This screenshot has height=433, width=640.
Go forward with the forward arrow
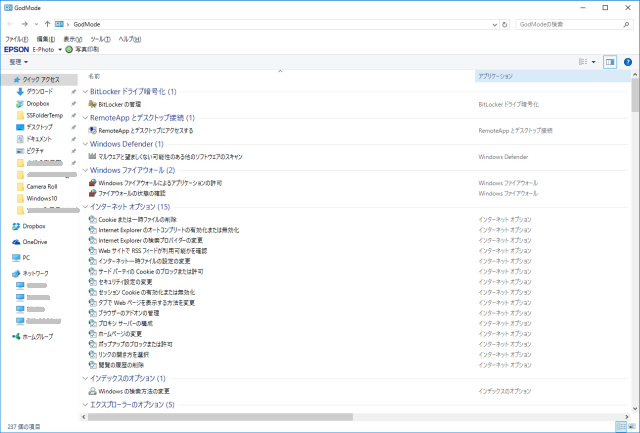[24, 24]
